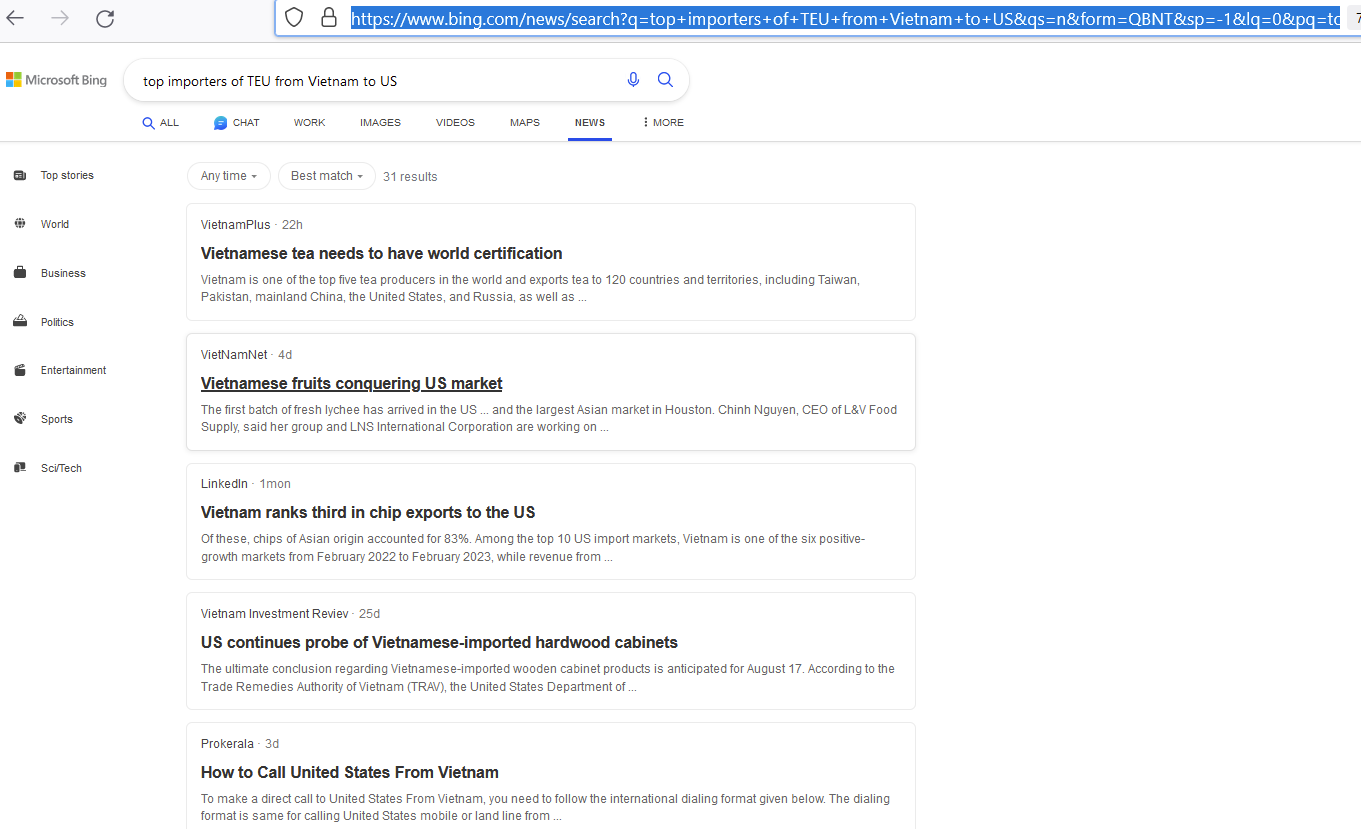This screenshot has width=1361, height=829.
Task: Select the Entertainment clapperboard icon
Action: pyautogui.click(x=20, y=370)
